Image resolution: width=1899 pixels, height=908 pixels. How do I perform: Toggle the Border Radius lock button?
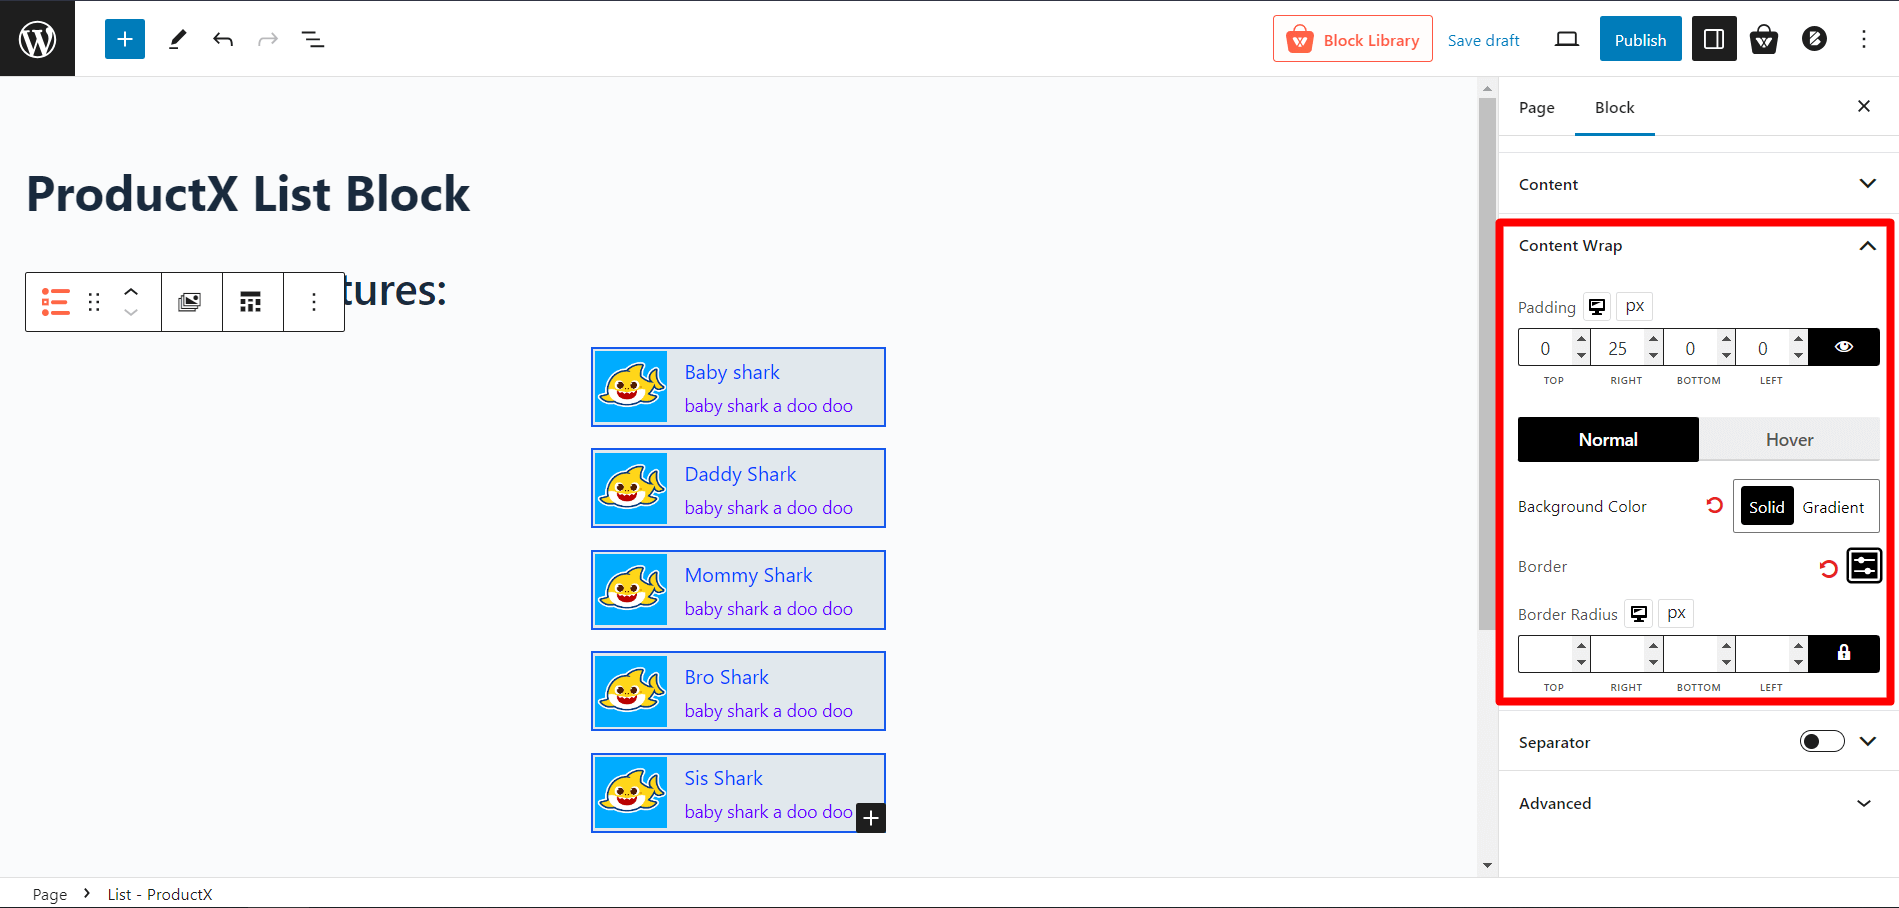1844,653
